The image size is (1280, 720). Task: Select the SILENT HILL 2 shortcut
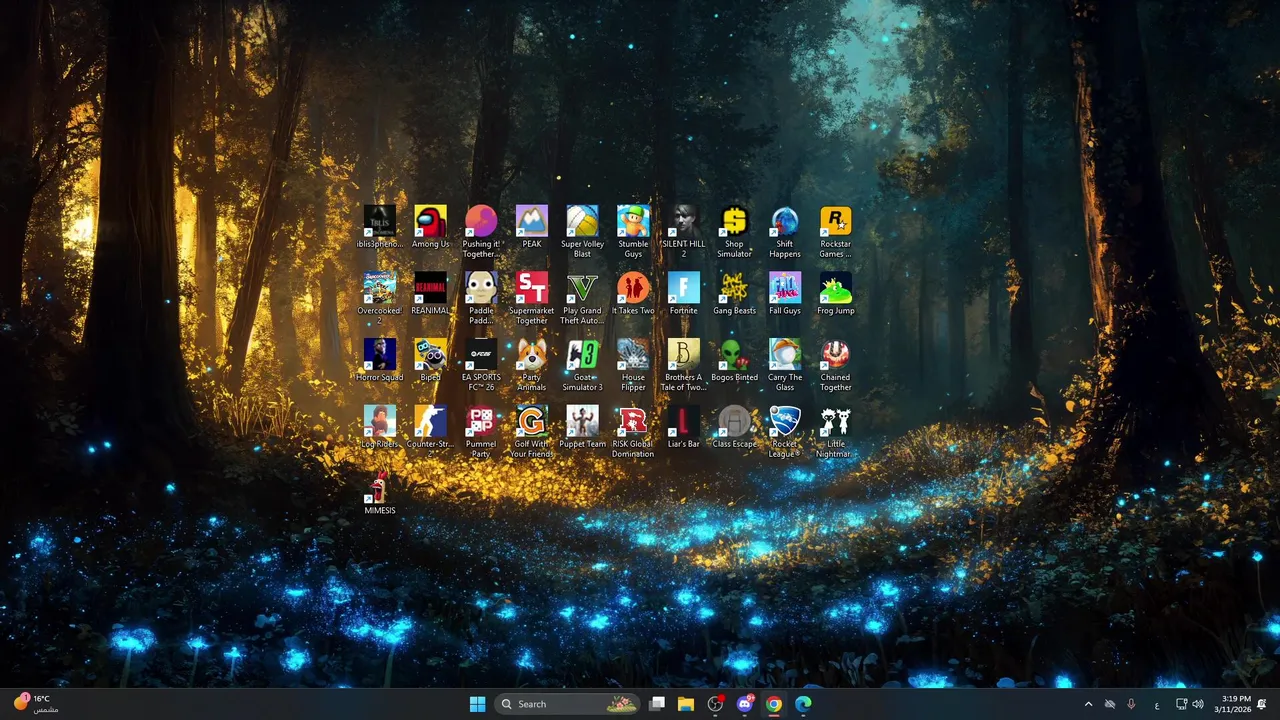(684, 232)
